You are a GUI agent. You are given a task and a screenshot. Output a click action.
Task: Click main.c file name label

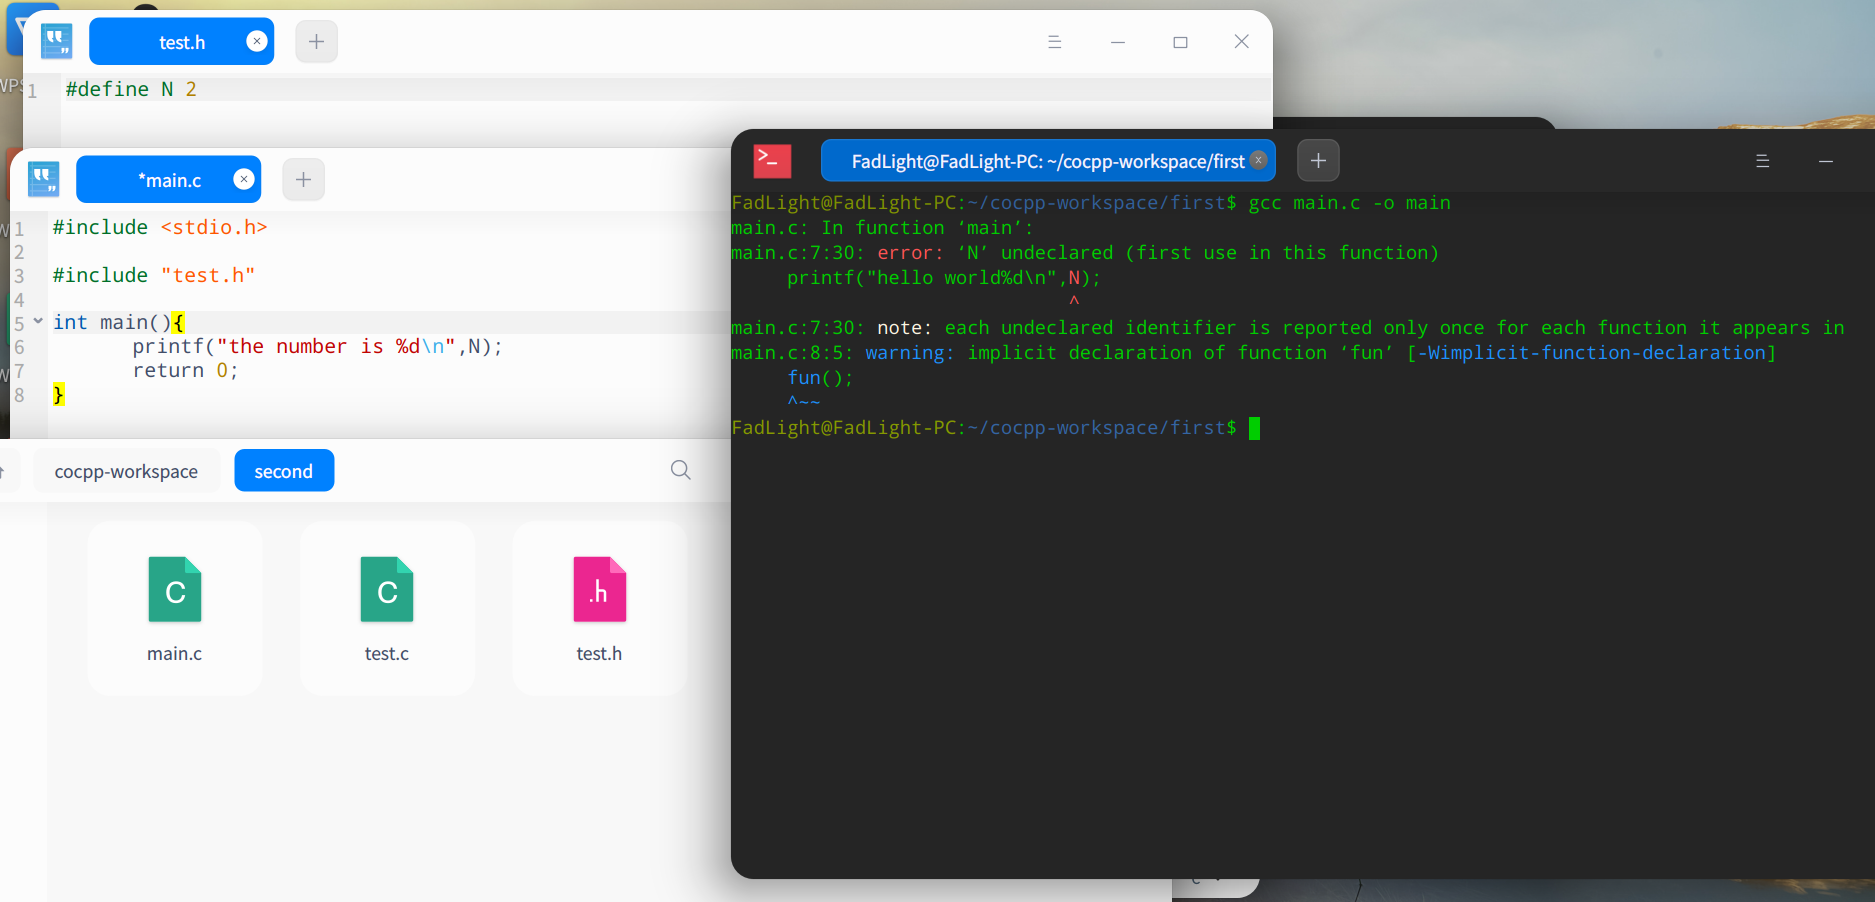tap(175, 654)
